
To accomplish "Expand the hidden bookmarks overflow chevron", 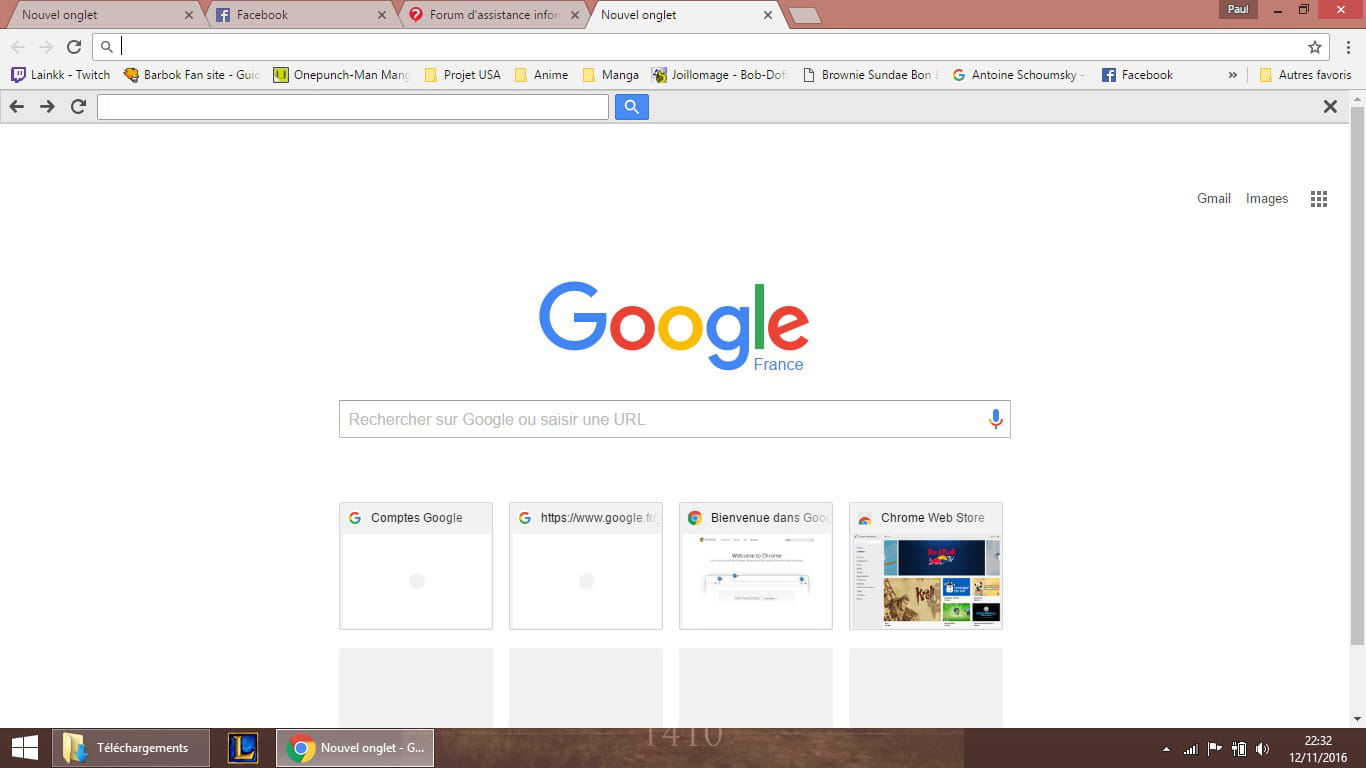I will click(1233, 75).
